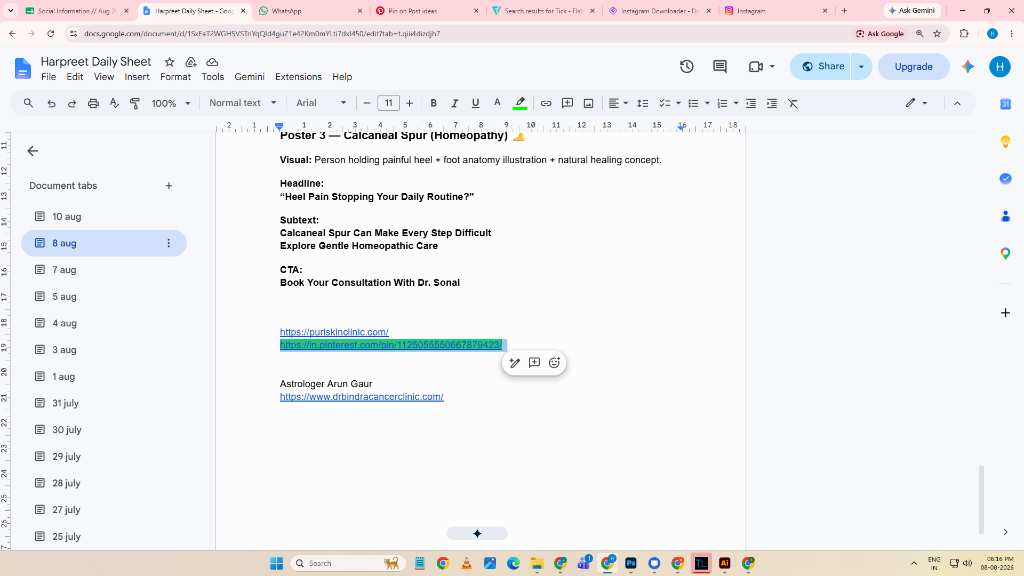Open the Arial font dropdown

[x=321, y=103]
